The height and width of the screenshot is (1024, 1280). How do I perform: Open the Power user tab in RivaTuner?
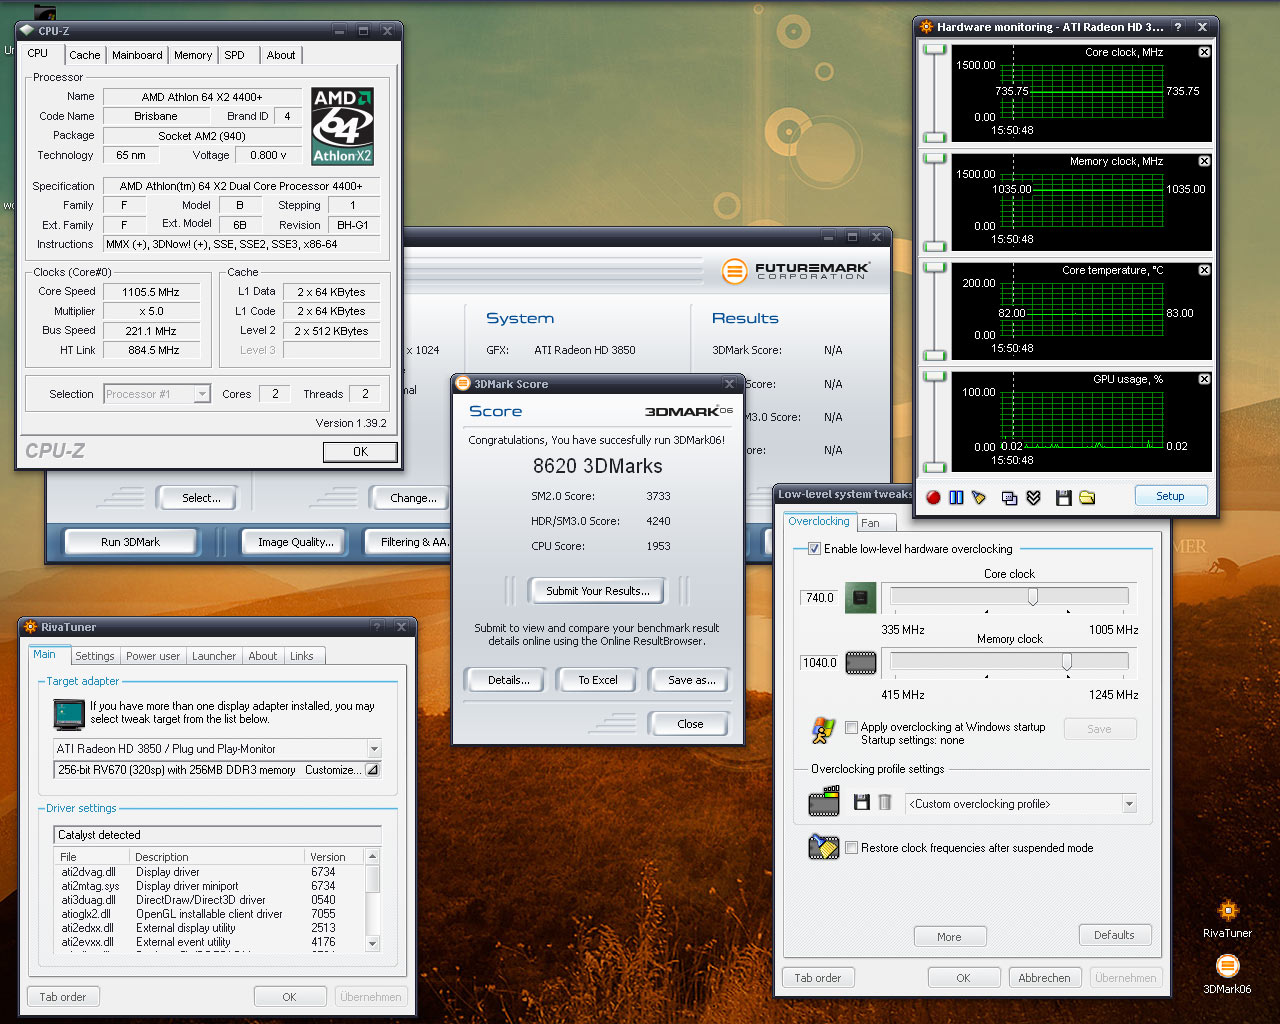(x=153, y=656)
